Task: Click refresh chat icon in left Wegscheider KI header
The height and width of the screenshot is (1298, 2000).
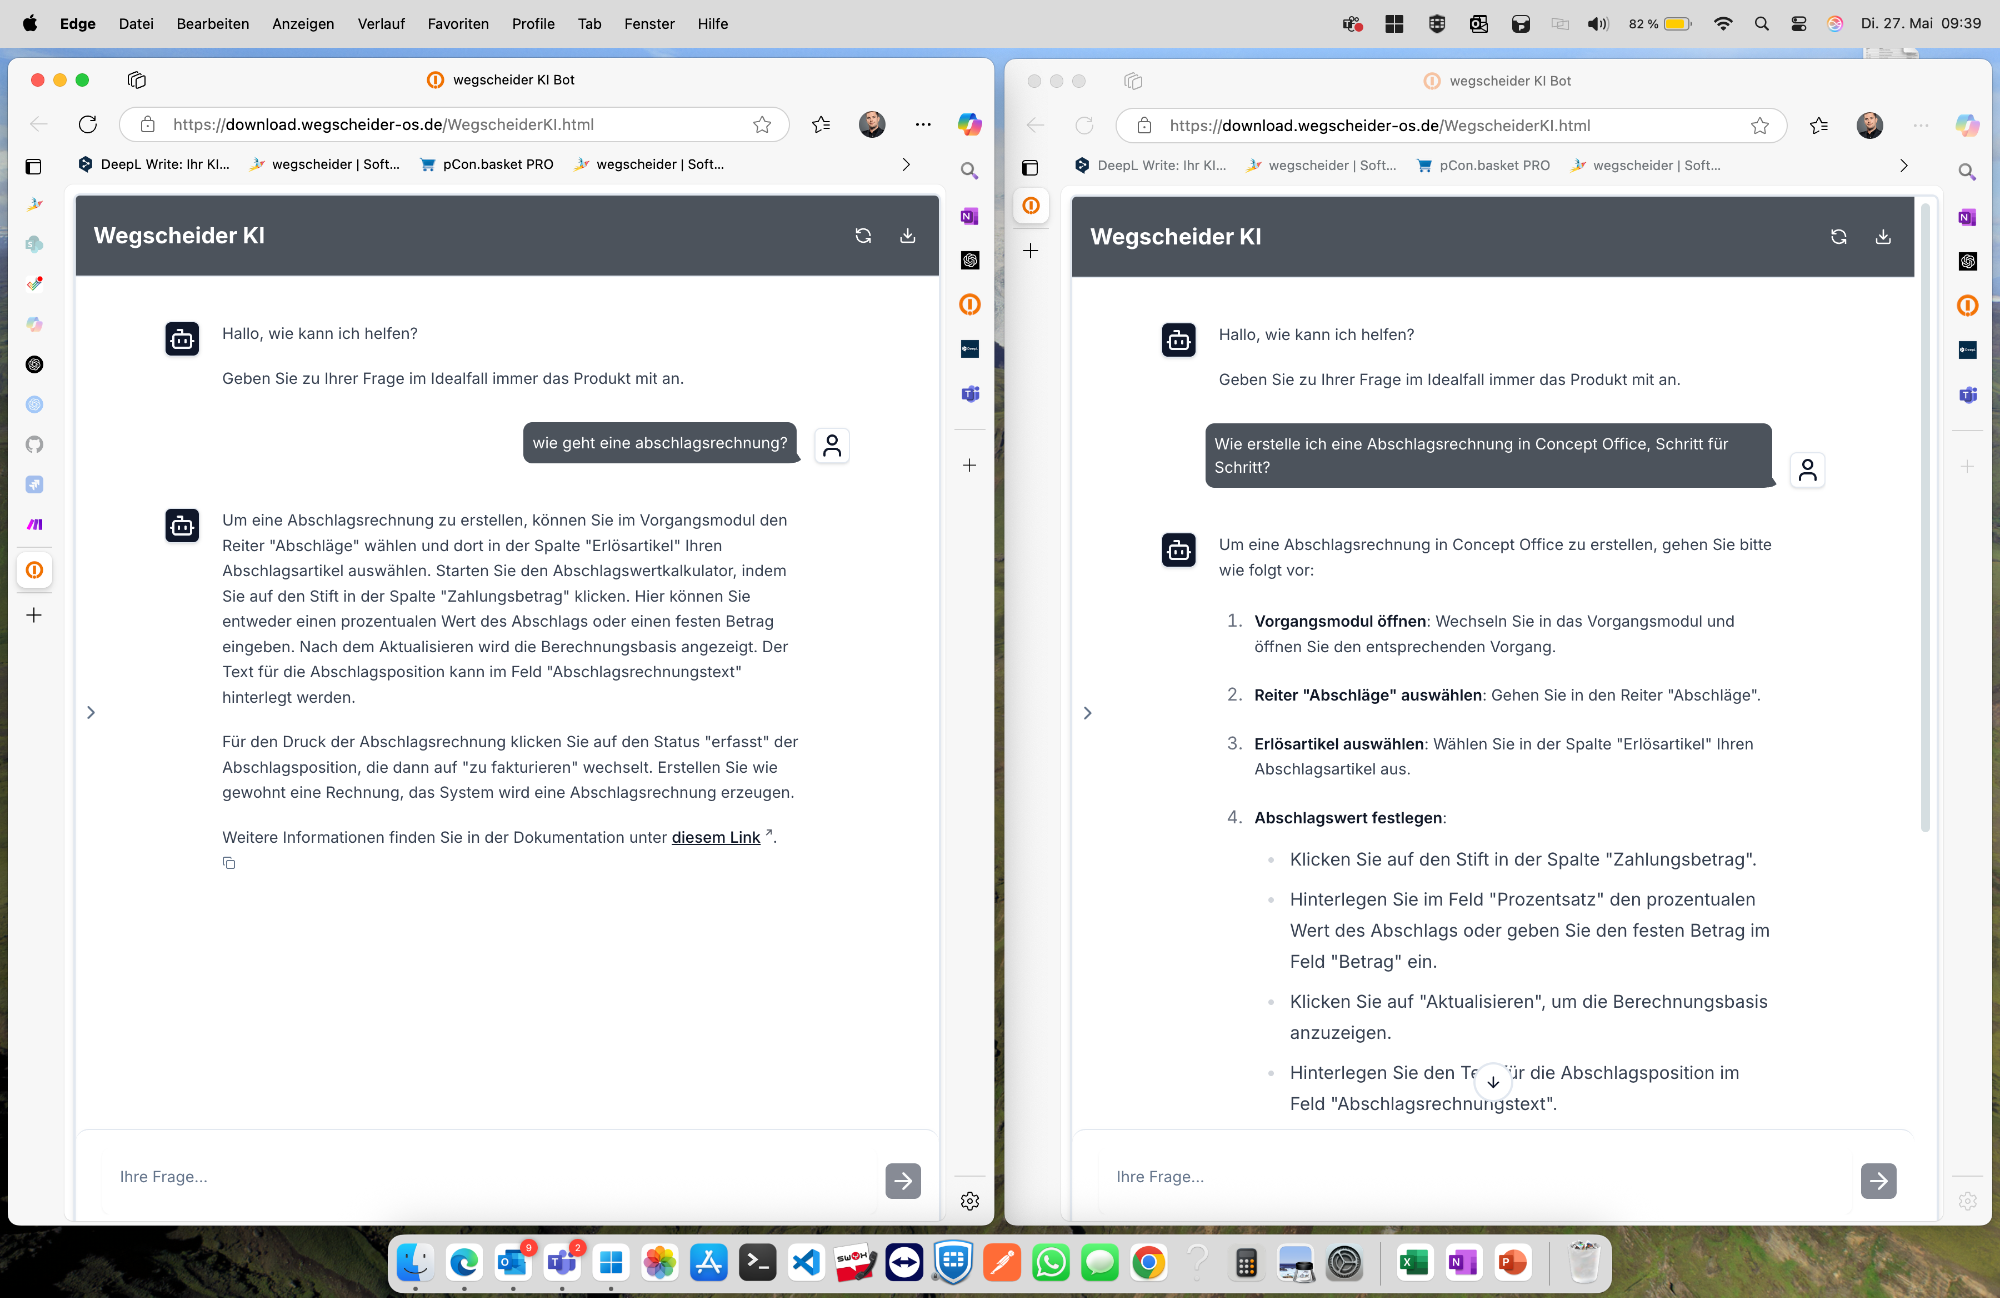Action: (863, 236)
